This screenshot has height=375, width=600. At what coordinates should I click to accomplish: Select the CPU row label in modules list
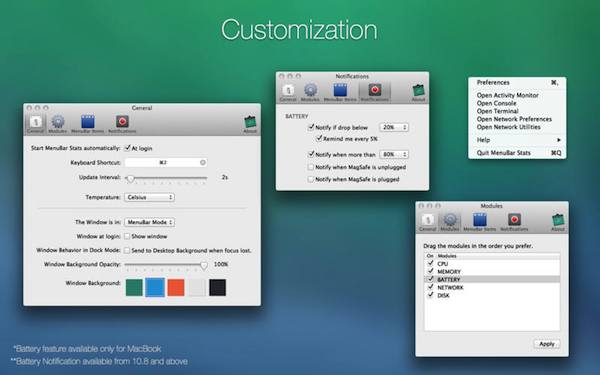pos(442,264)
